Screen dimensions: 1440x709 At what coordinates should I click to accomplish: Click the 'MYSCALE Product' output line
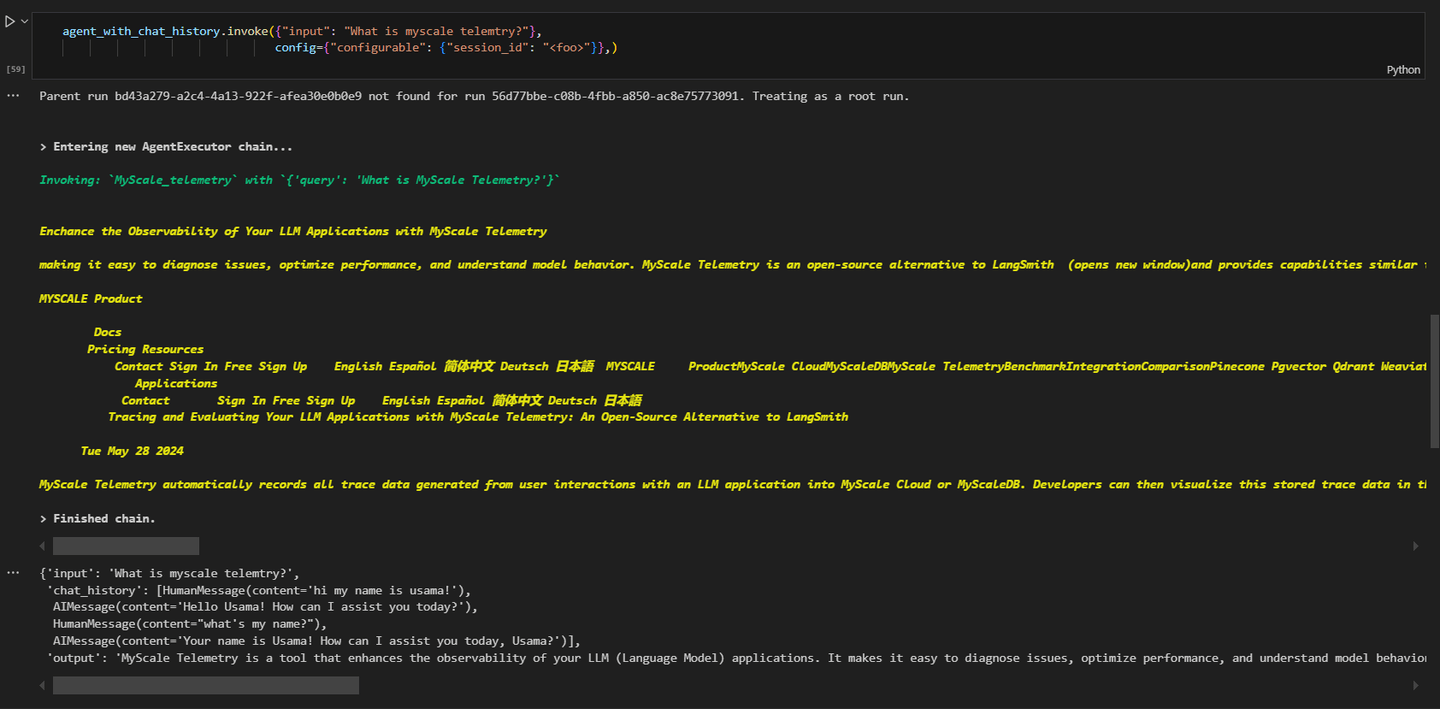(x=91, y=298)
